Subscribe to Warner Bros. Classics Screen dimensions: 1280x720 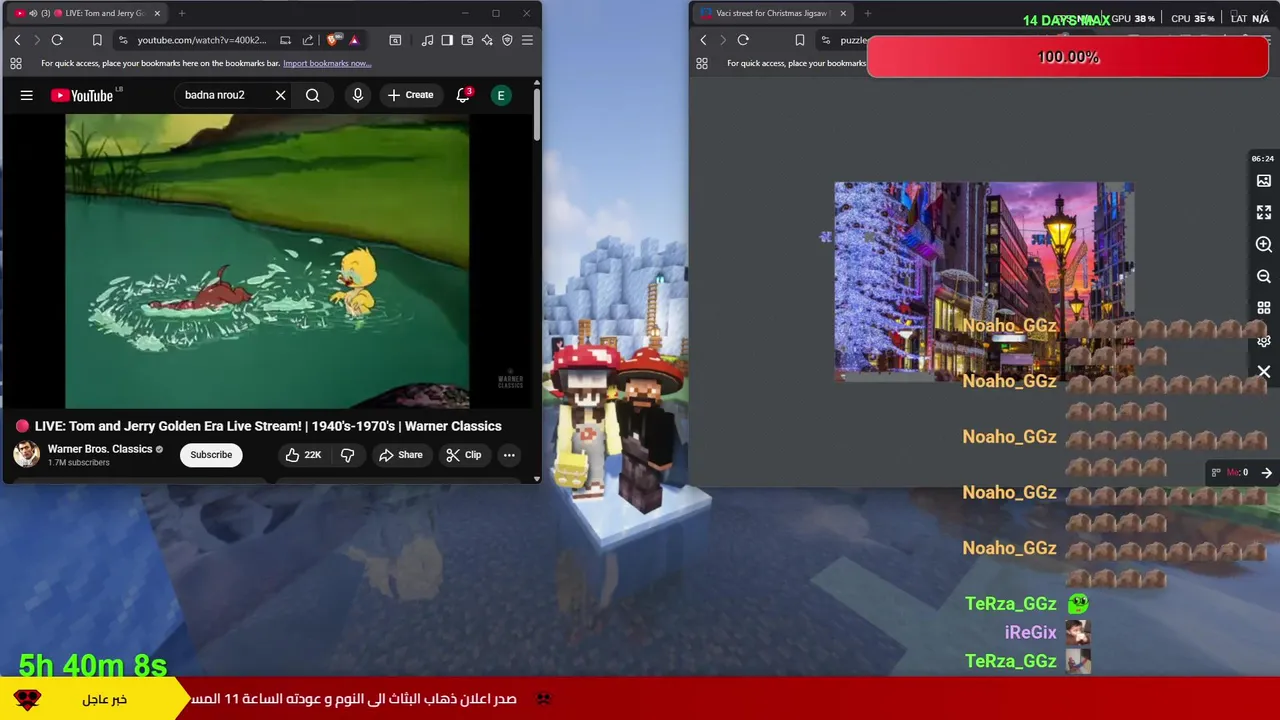211,455
